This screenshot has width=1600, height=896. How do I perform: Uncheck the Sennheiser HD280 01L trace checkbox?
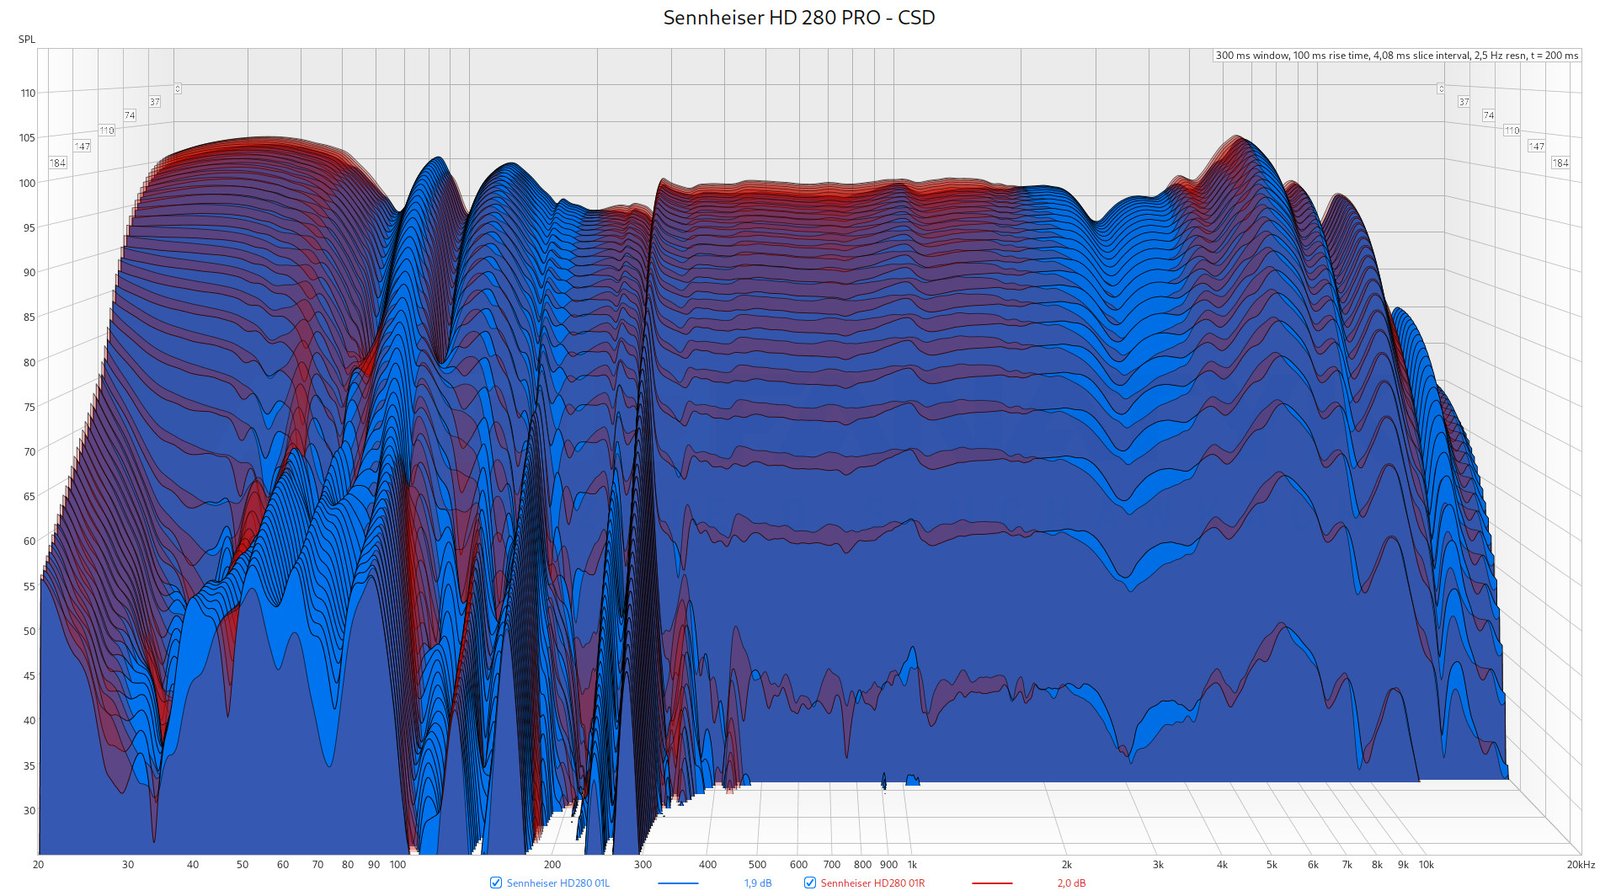[496, 883]
